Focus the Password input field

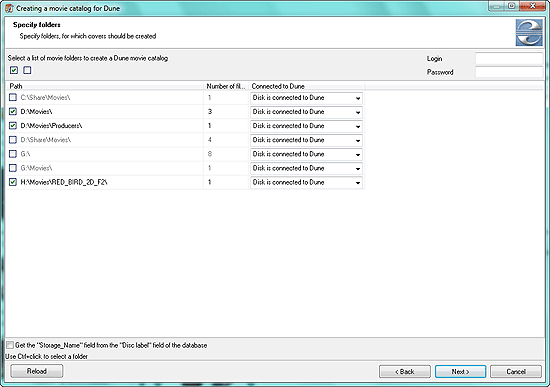click(509, 72)
